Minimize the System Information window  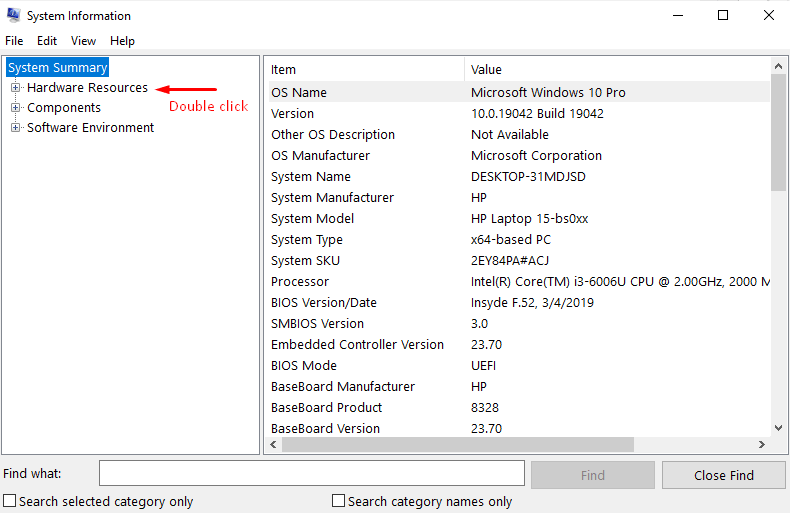tap(678, 15)
